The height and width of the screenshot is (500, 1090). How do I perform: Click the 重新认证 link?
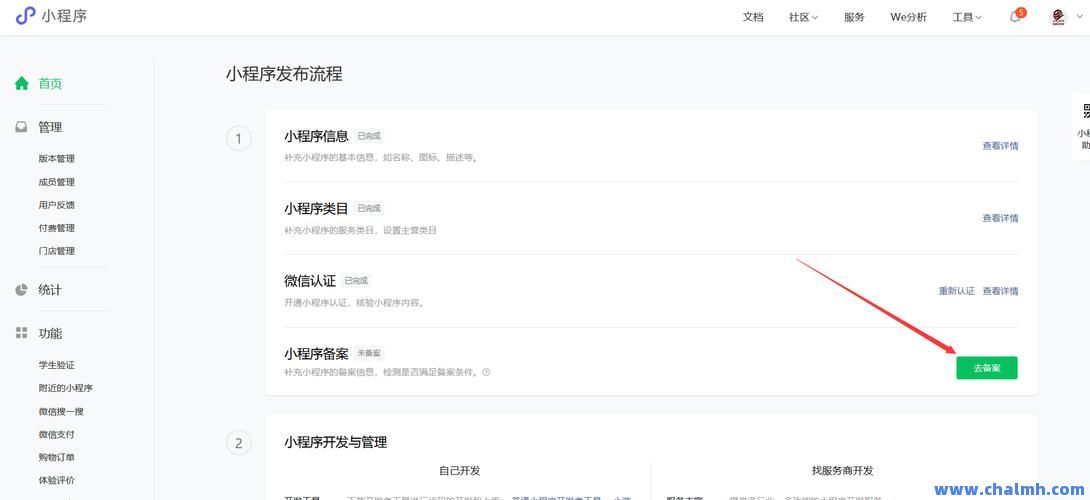click(957, 291)
